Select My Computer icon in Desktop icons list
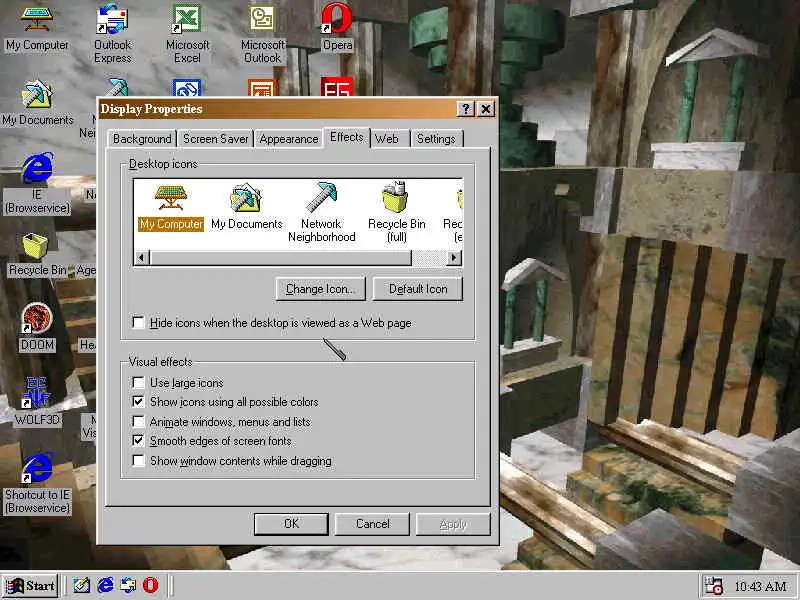Screen dimensions: 800x600 (171, 208)
